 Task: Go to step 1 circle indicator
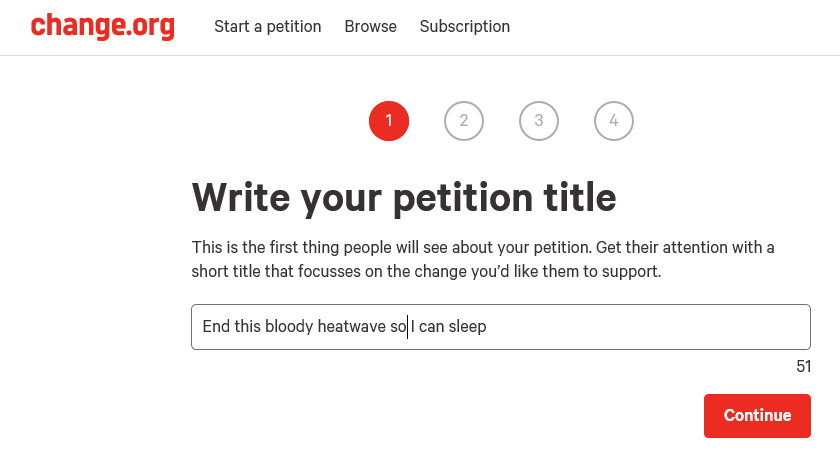click(x=389, y=121)
